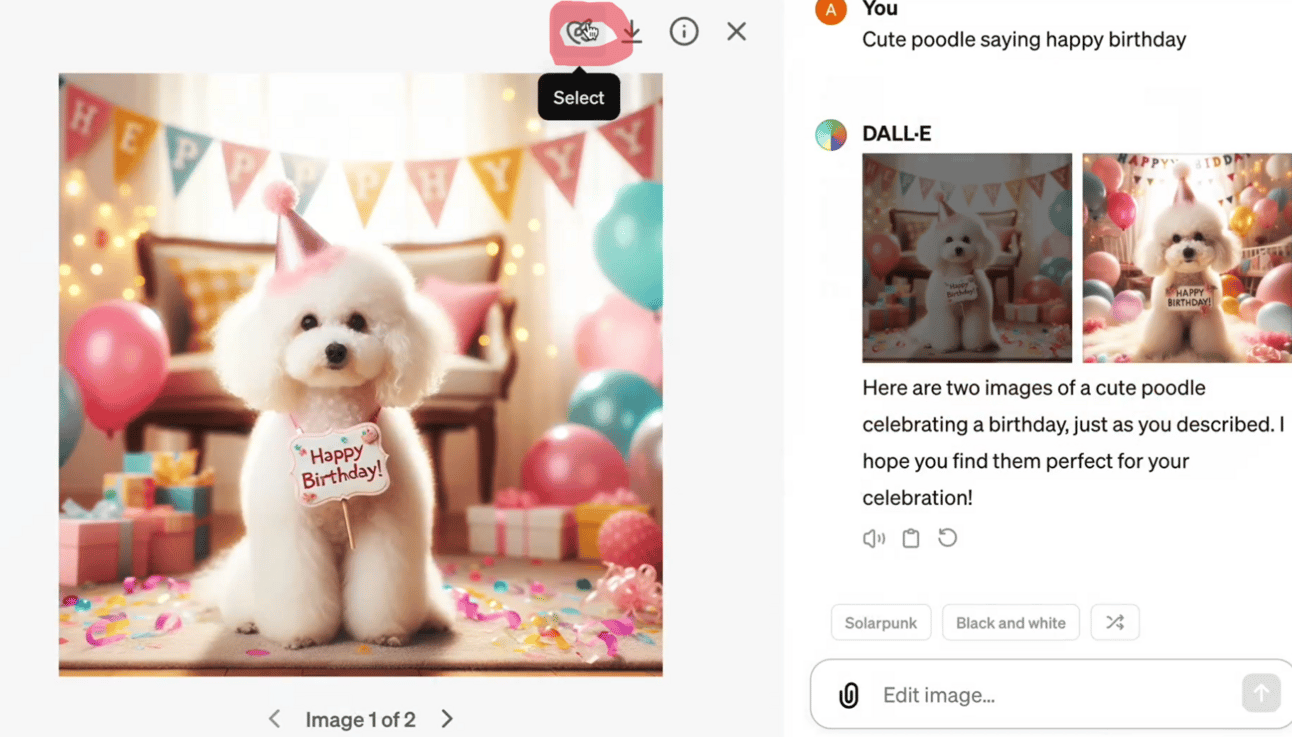Shuffle the style suggestions
The width and height of the screenshot is (1292, 737).
[x=1115, y=623]
